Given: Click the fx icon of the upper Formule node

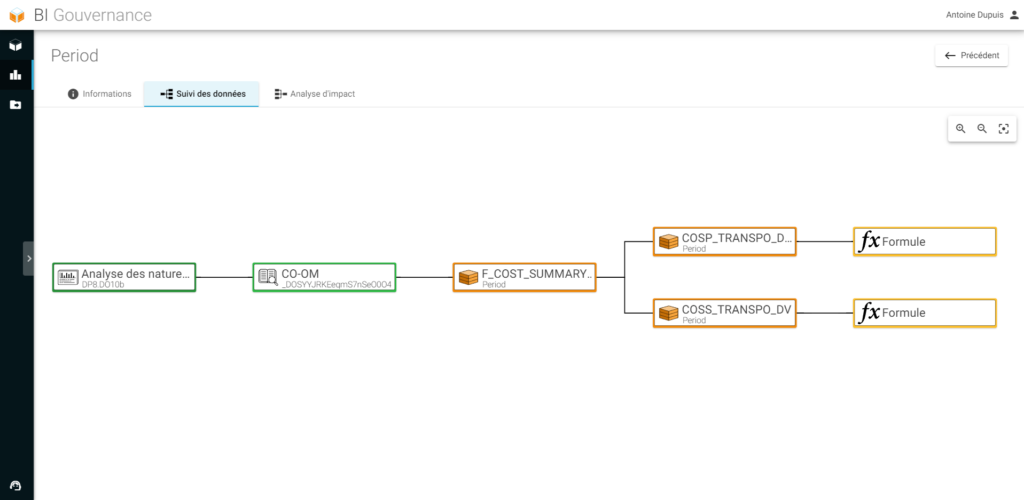Looking at the screenshot, I should tap(869, 242).
